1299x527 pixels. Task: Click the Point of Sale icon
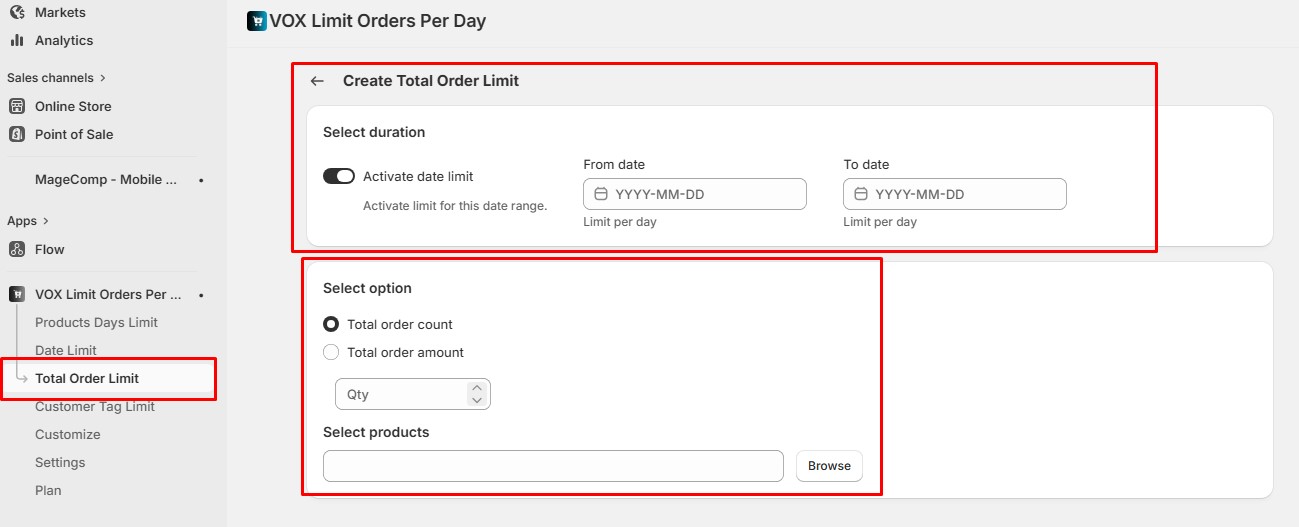click(x=17, y=134)
